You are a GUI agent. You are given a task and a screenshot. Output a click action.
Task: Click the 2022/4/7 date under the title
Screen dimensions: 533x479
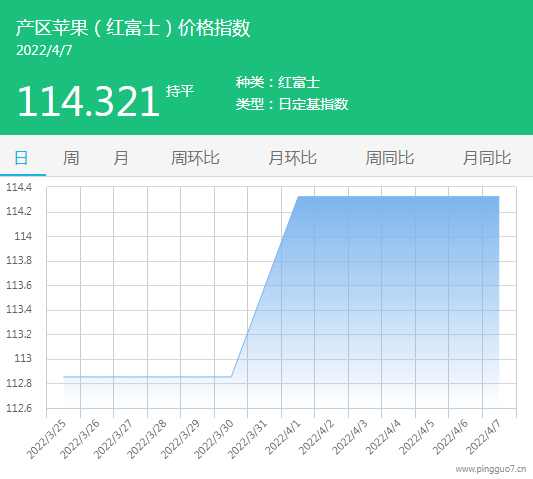[44, 50]
